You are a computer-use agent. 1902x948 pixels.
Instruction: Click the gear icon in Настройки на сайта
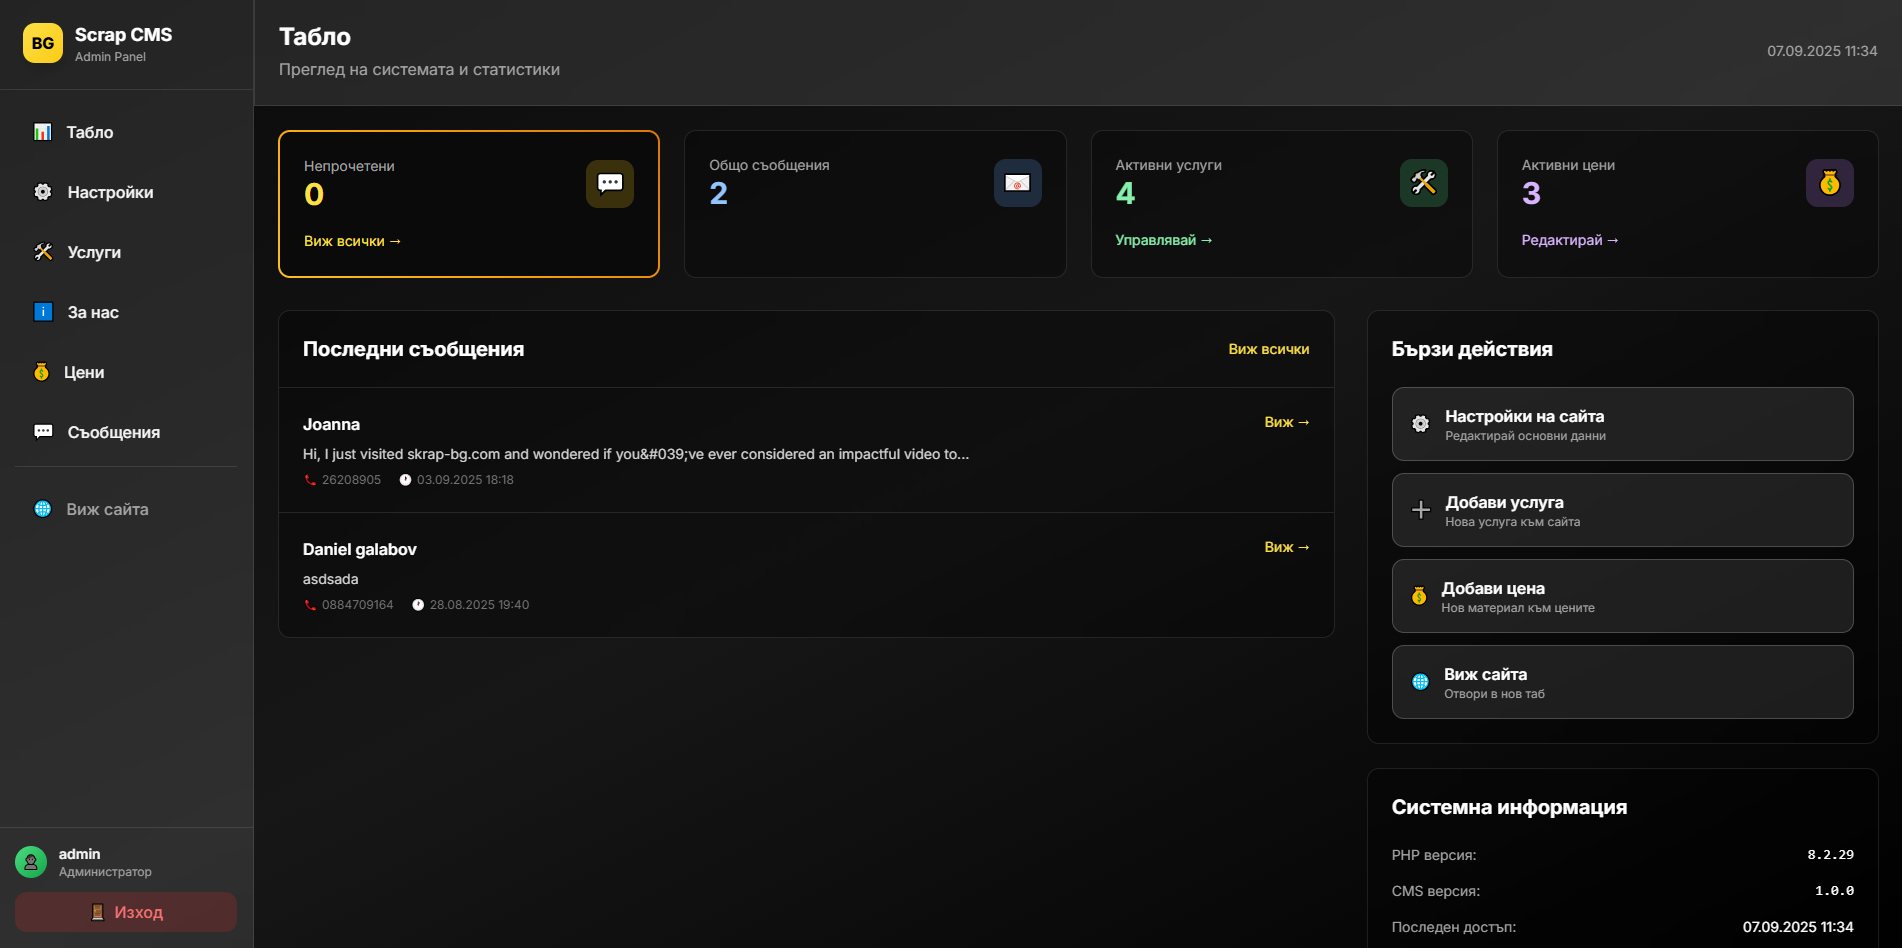pos(1420,424)
